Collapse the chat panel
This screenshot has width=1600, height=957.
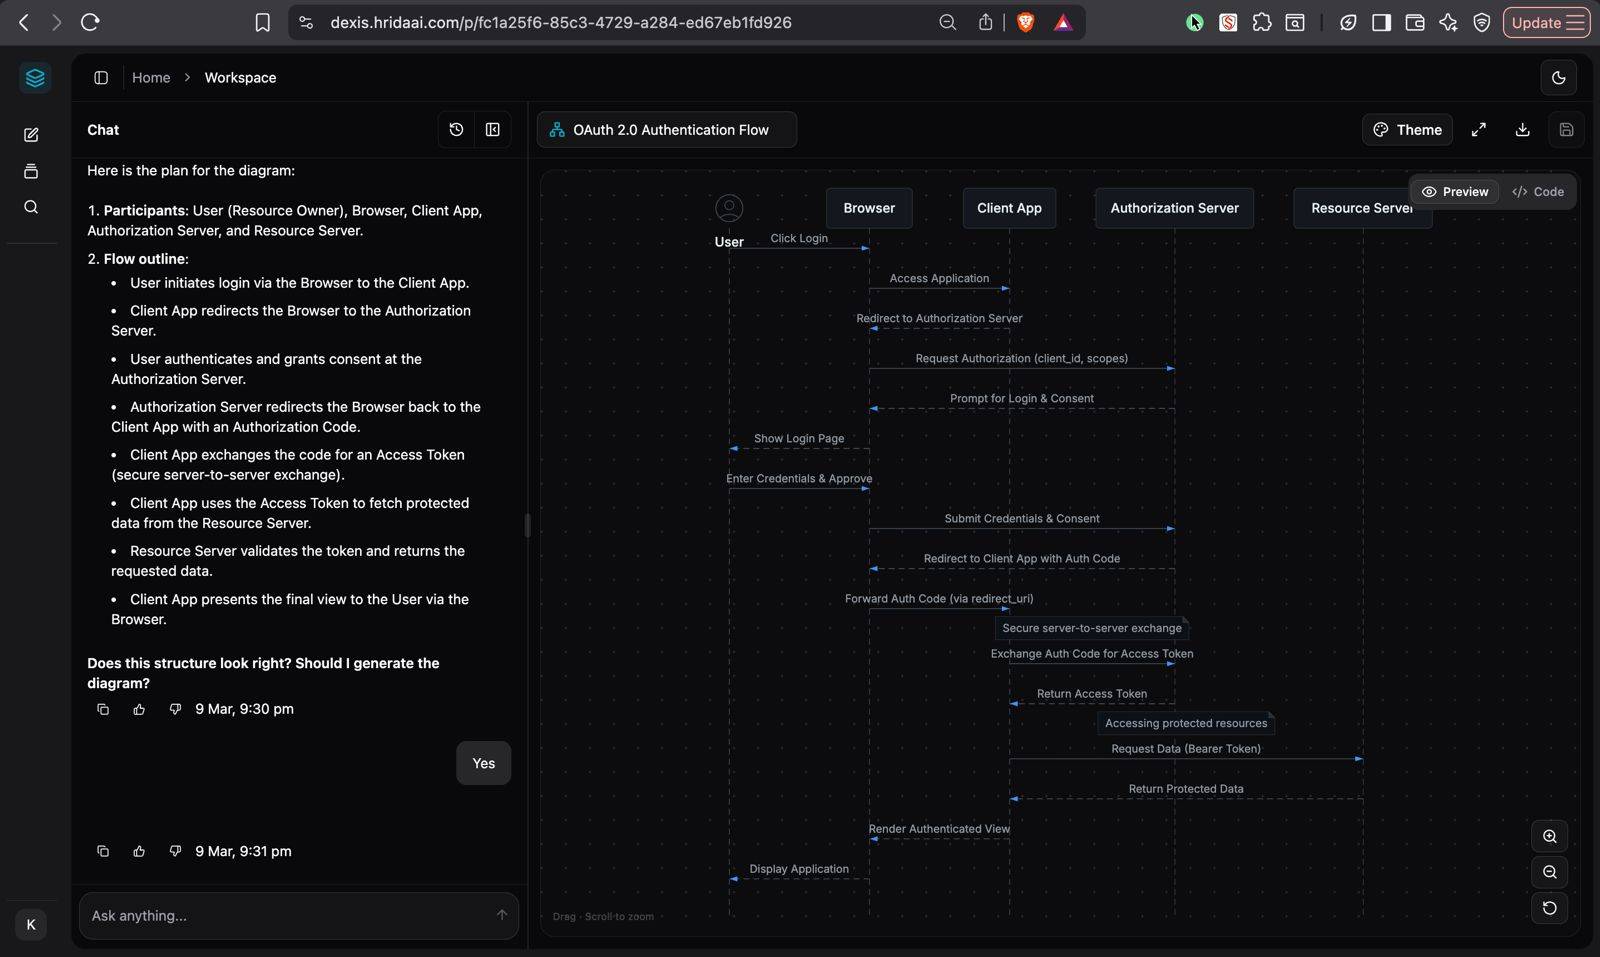coord(493,130)
